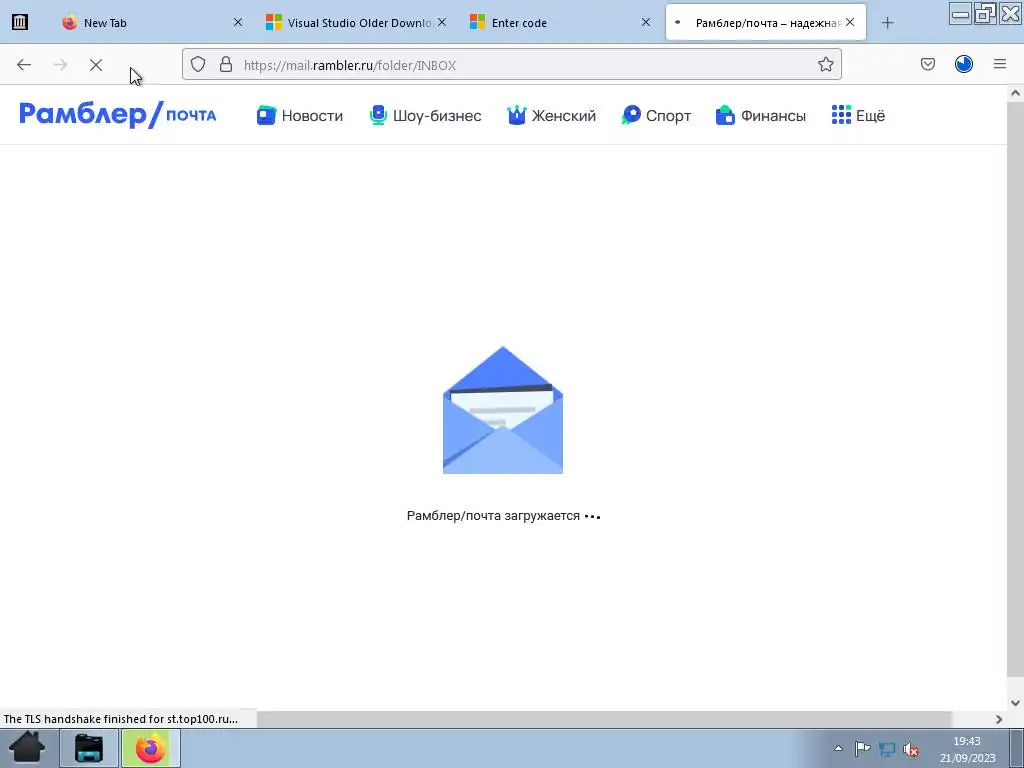The image size is (1024, 768).
Task: Click the Спорт icon
Action: [x=631, y=115]
